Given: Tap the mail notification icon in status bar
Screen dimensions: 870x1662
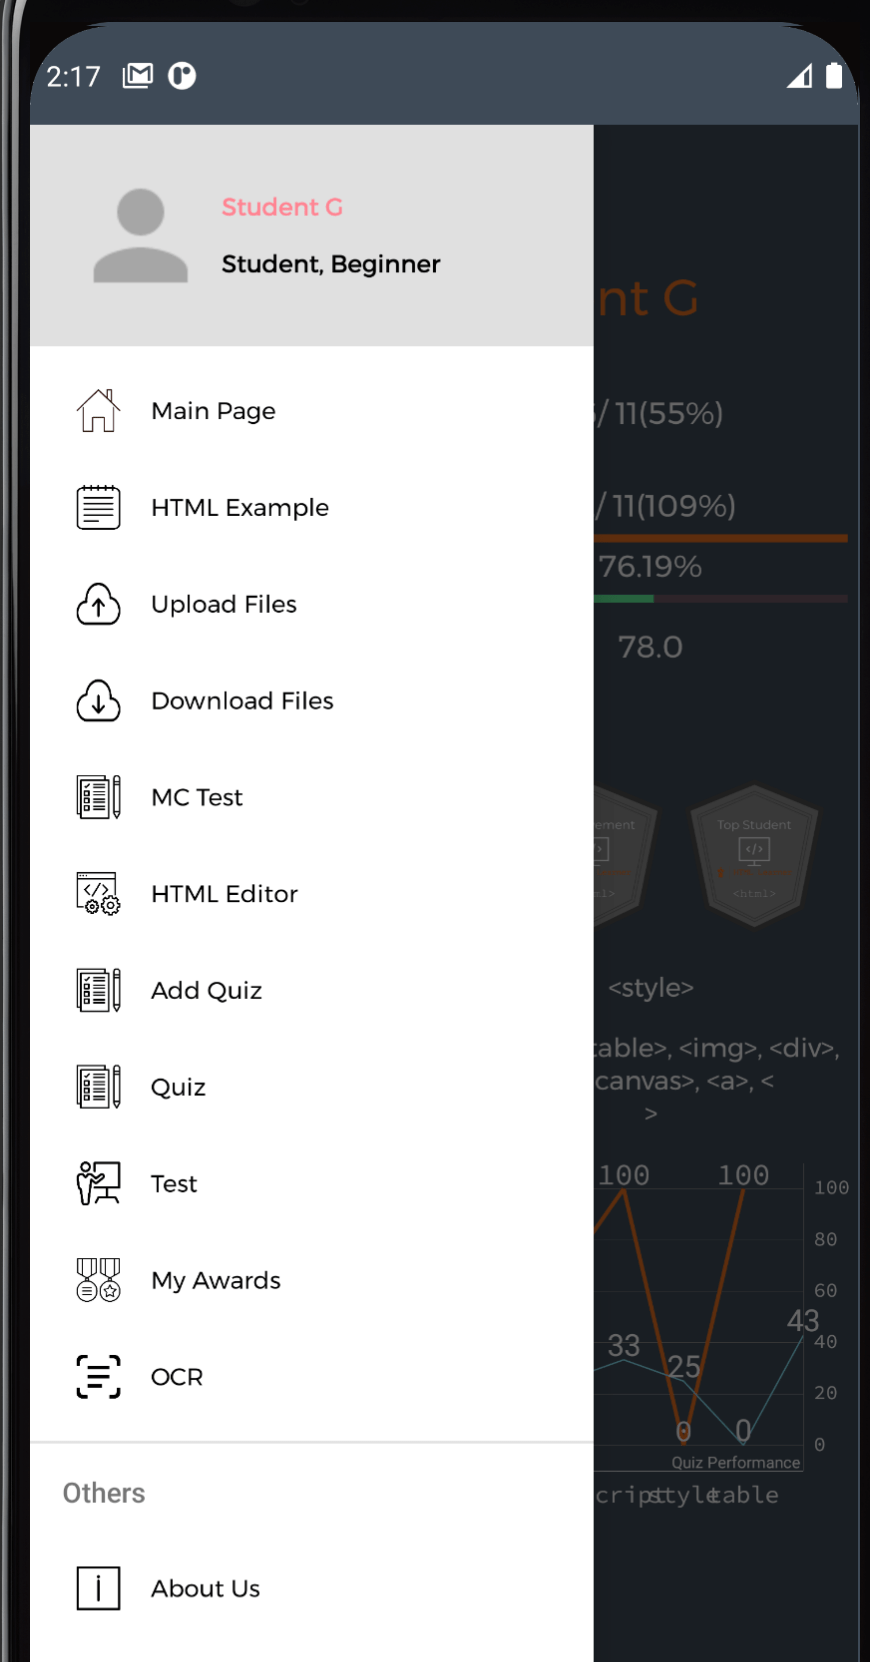Looking at the screenshot, I should coord(138,76).
